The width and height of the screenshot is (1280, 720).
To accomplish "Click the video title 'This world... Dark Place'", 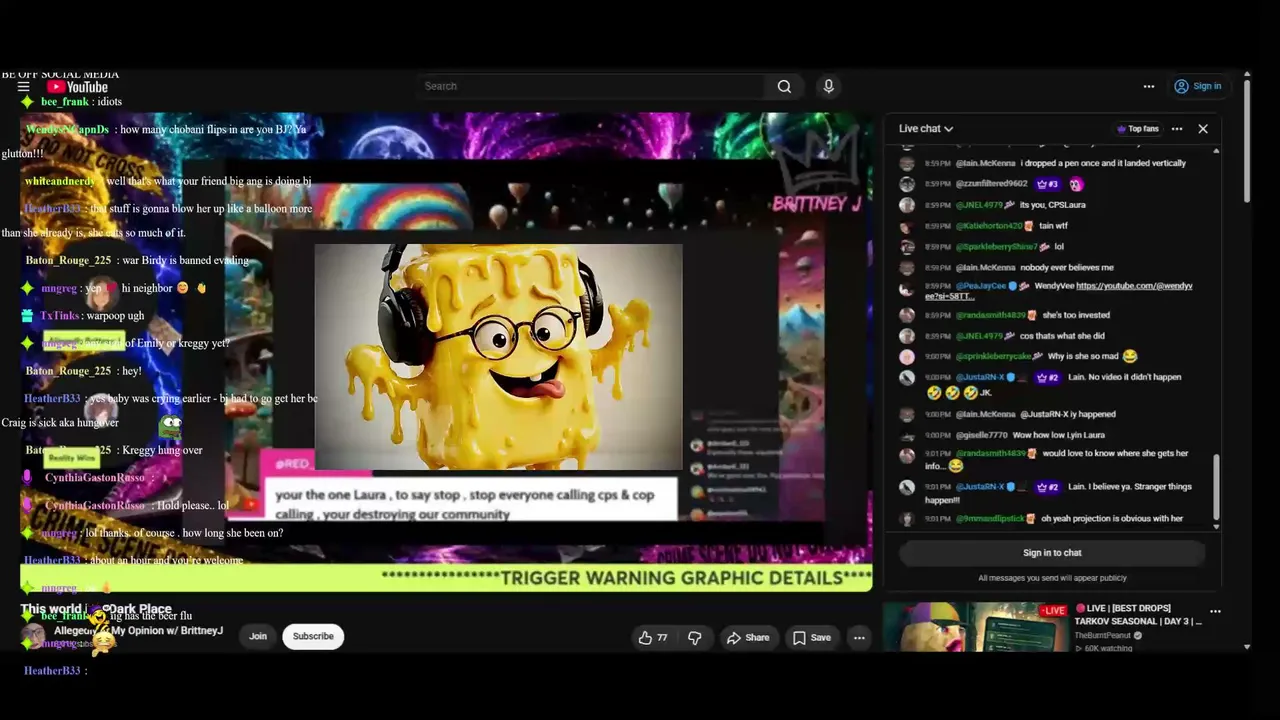I will click(96, 609).
